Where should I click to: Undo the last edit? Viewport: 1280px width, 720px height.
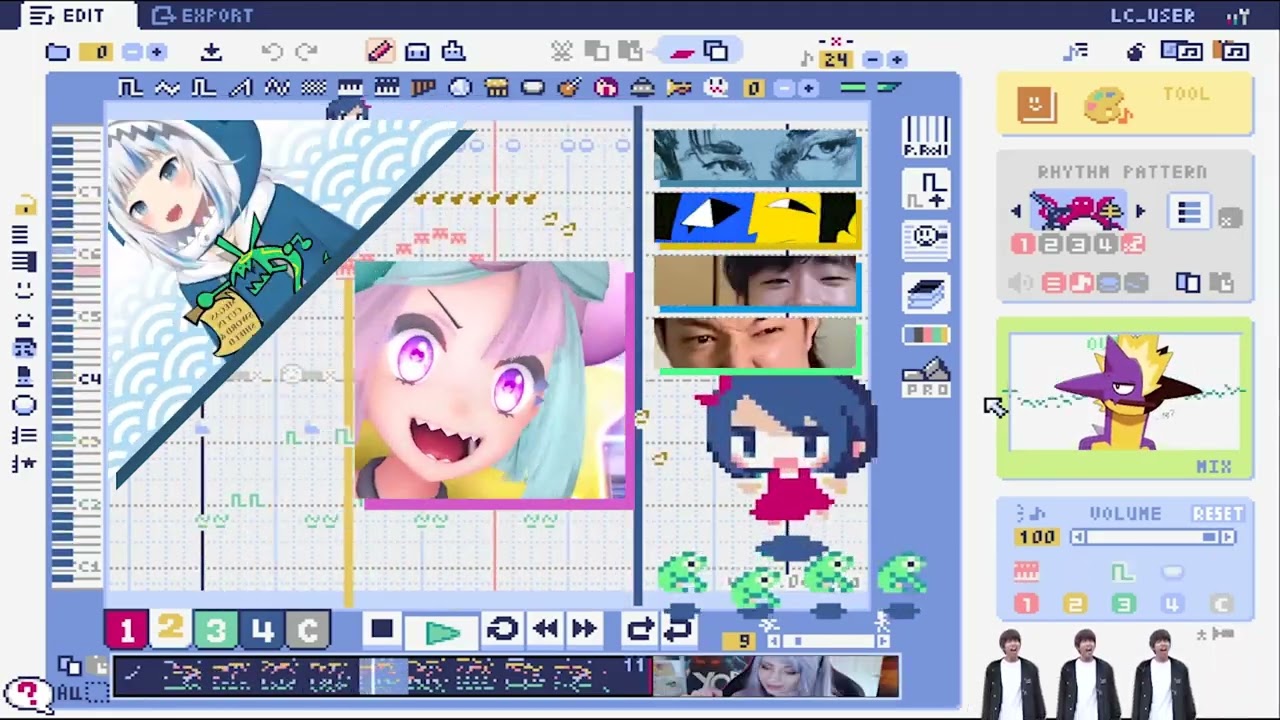[271, 52]
